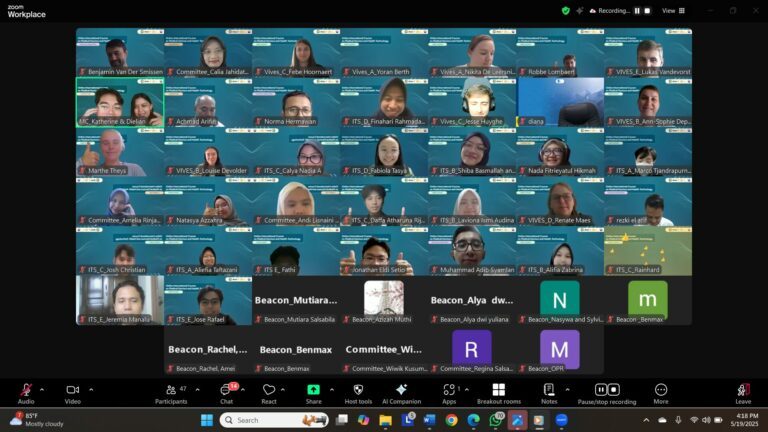Toggle the Video camera on or off

[72, 390]
